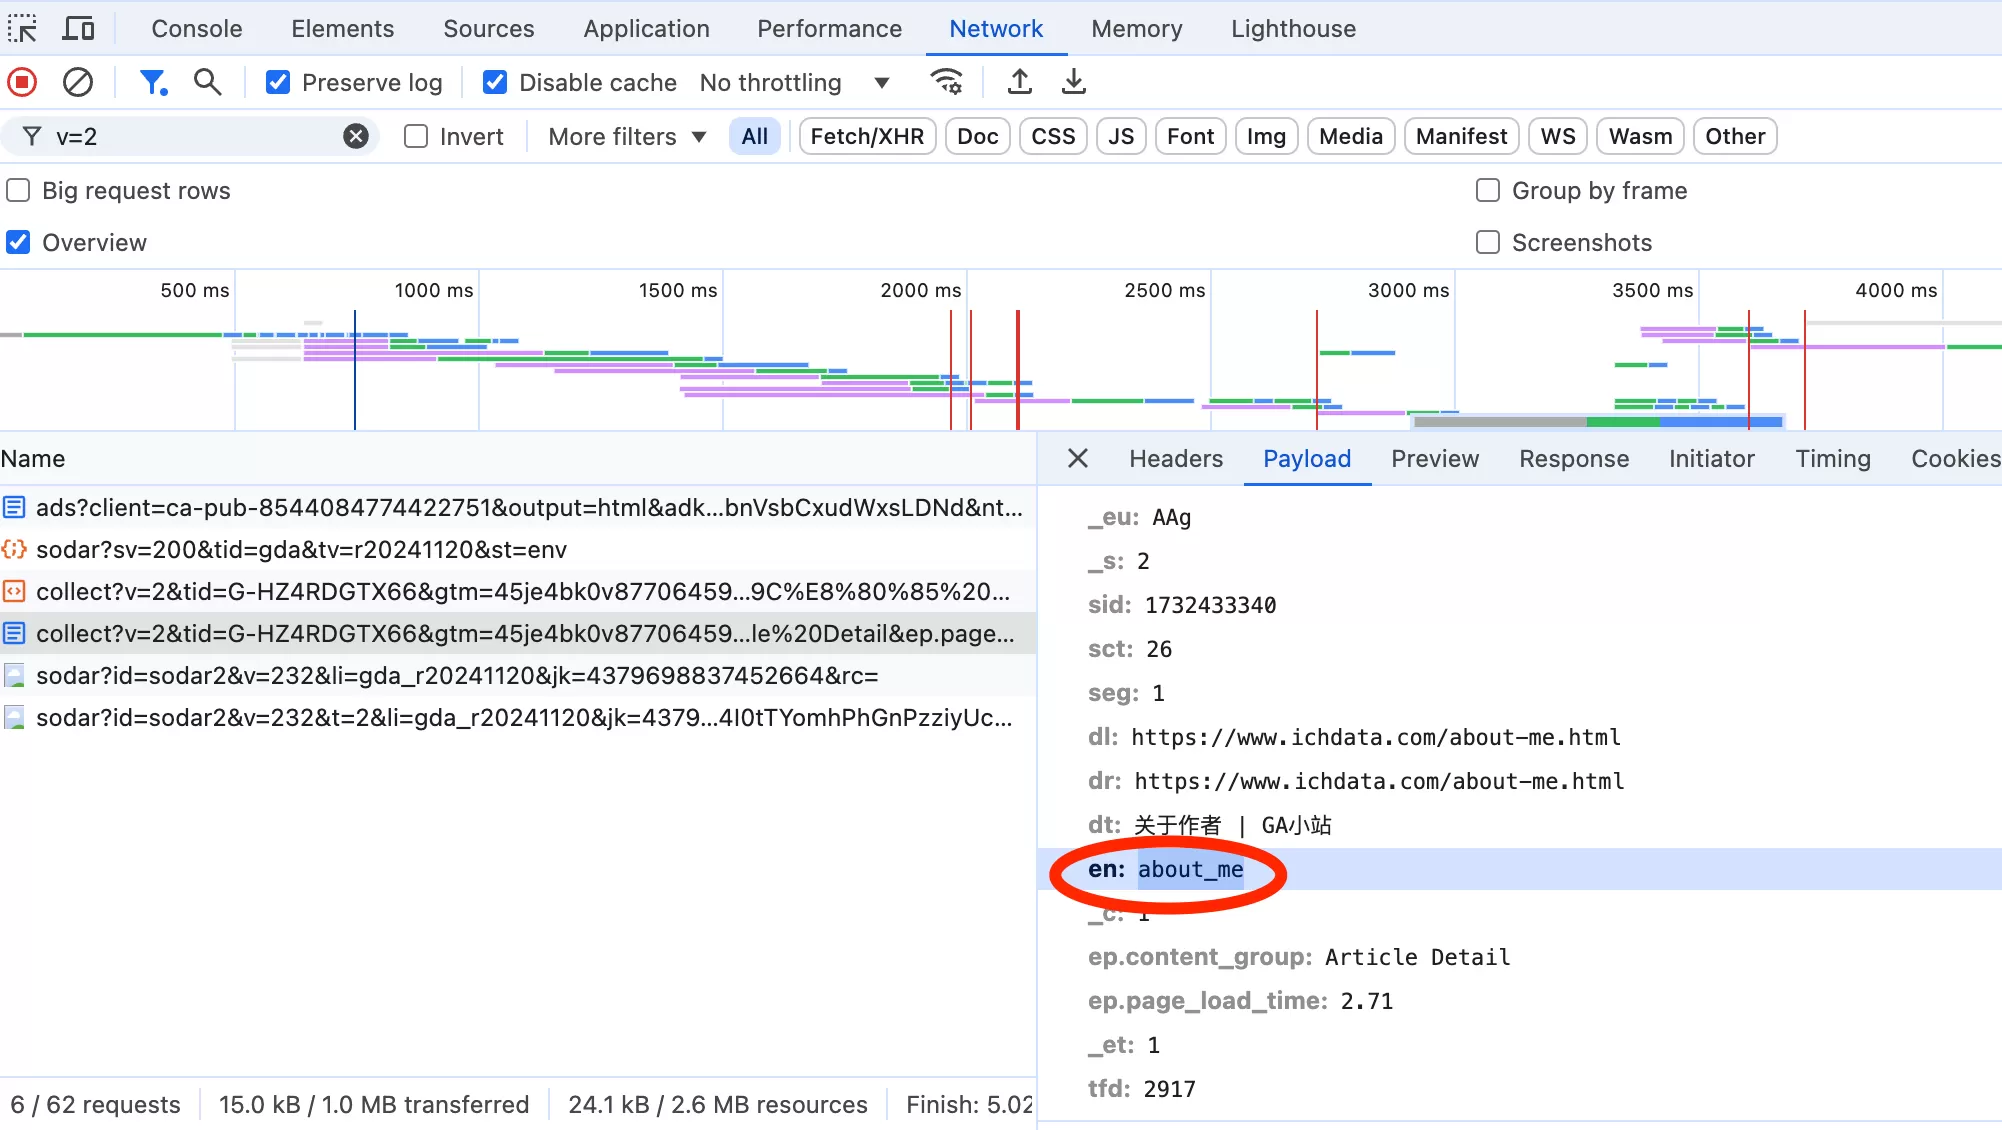This screenshot has width=2002, height=1130.
Task: Filter by JS requests
Action: [1121, 136]
